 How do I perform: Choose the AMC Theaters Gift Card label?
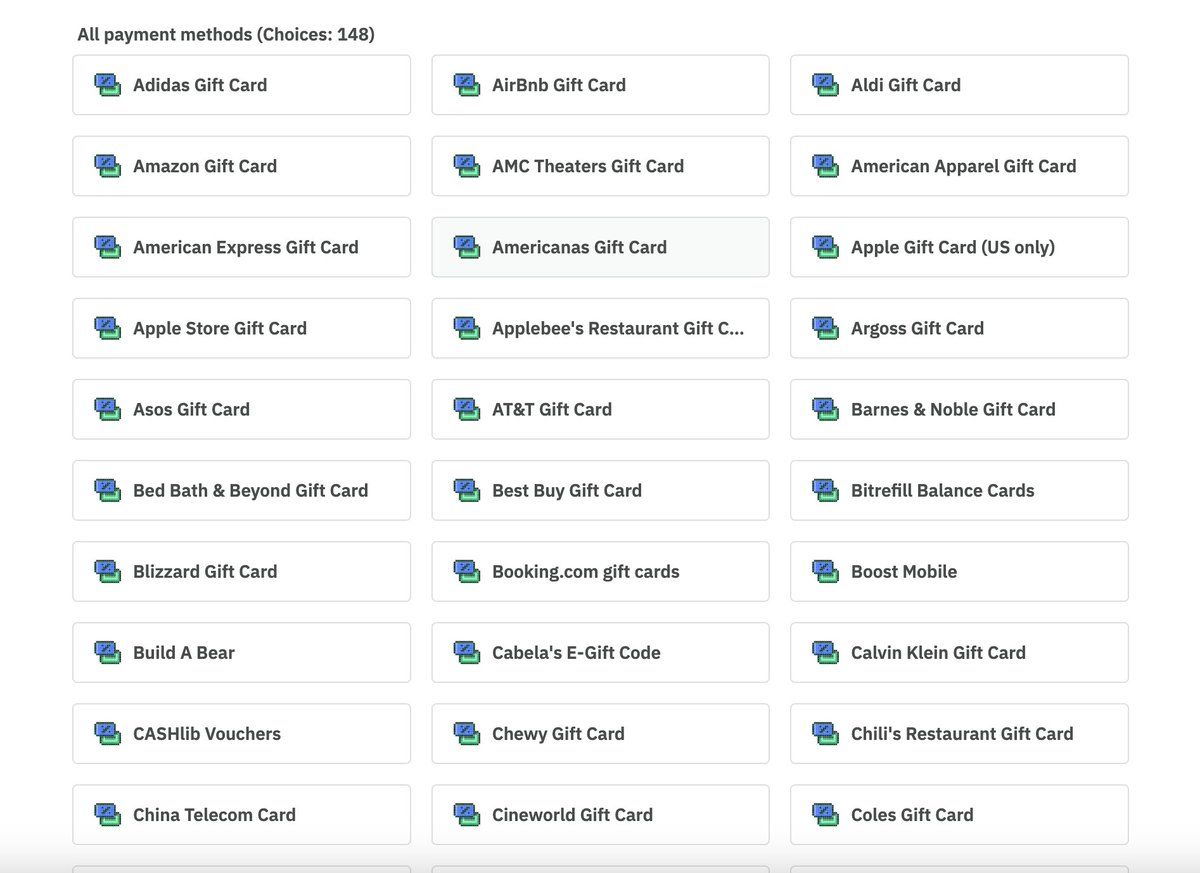tap(588, 166)
